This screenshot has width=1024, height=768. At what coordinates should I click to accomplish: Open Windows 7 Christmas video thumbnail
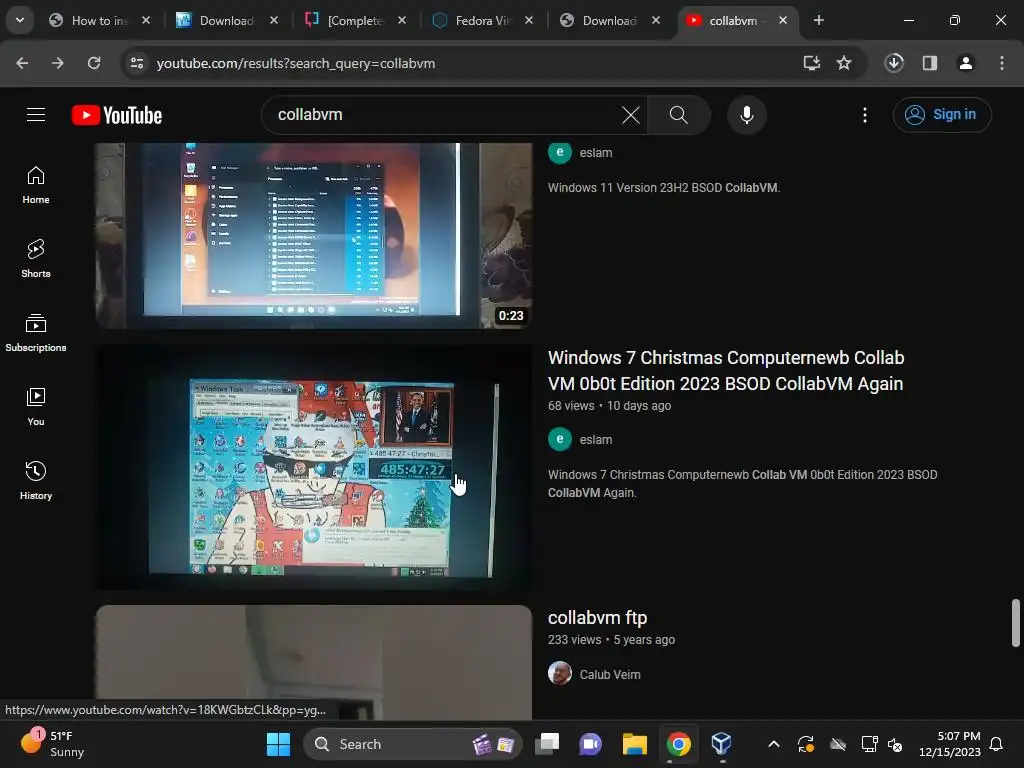313,468
